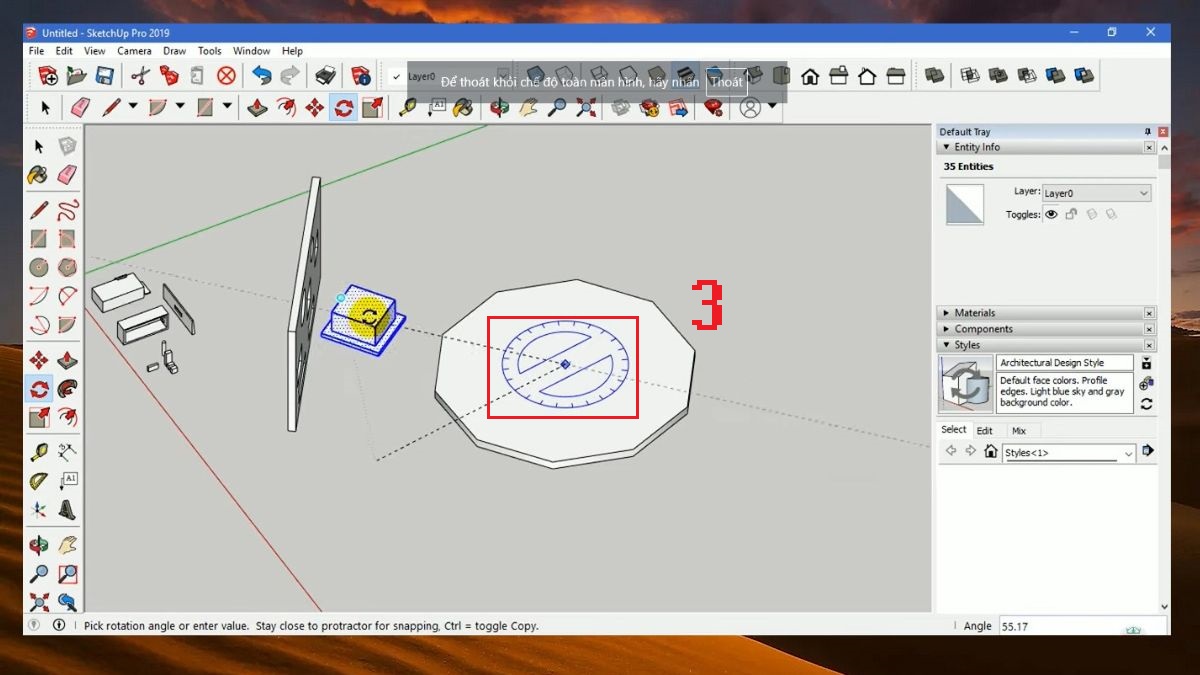Open Model Info icon in top toolbar
The width and height of the screenshot is (1200, 675).
pos(361,75)
